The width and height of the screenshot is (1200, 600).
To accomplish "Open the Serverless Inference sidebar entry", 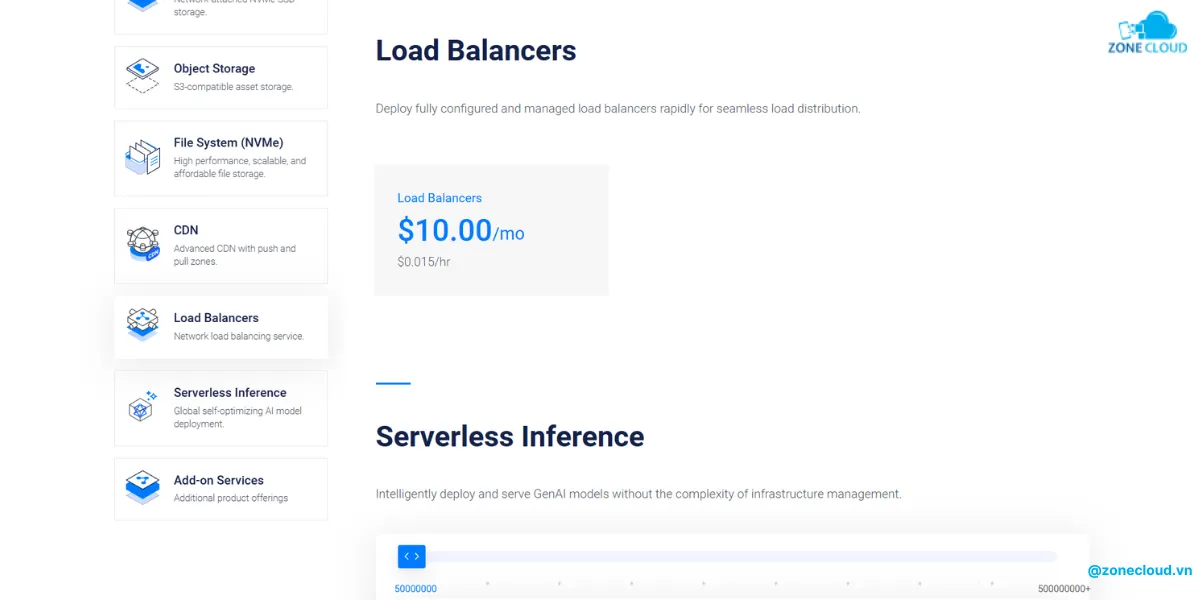I will click(221, 408).
